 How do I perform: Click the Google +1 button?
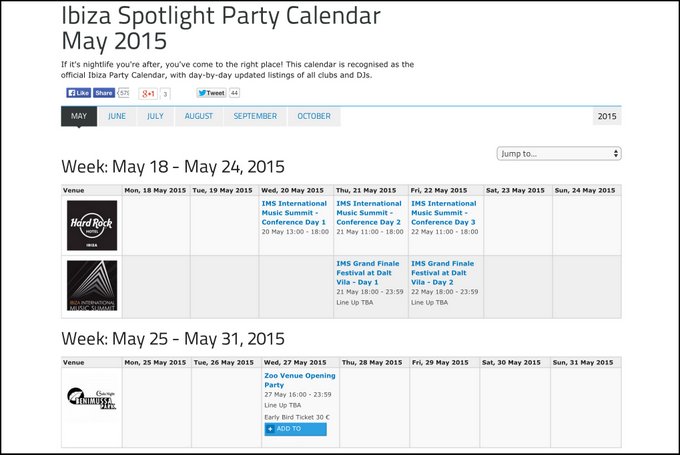(x=149, y=93)
